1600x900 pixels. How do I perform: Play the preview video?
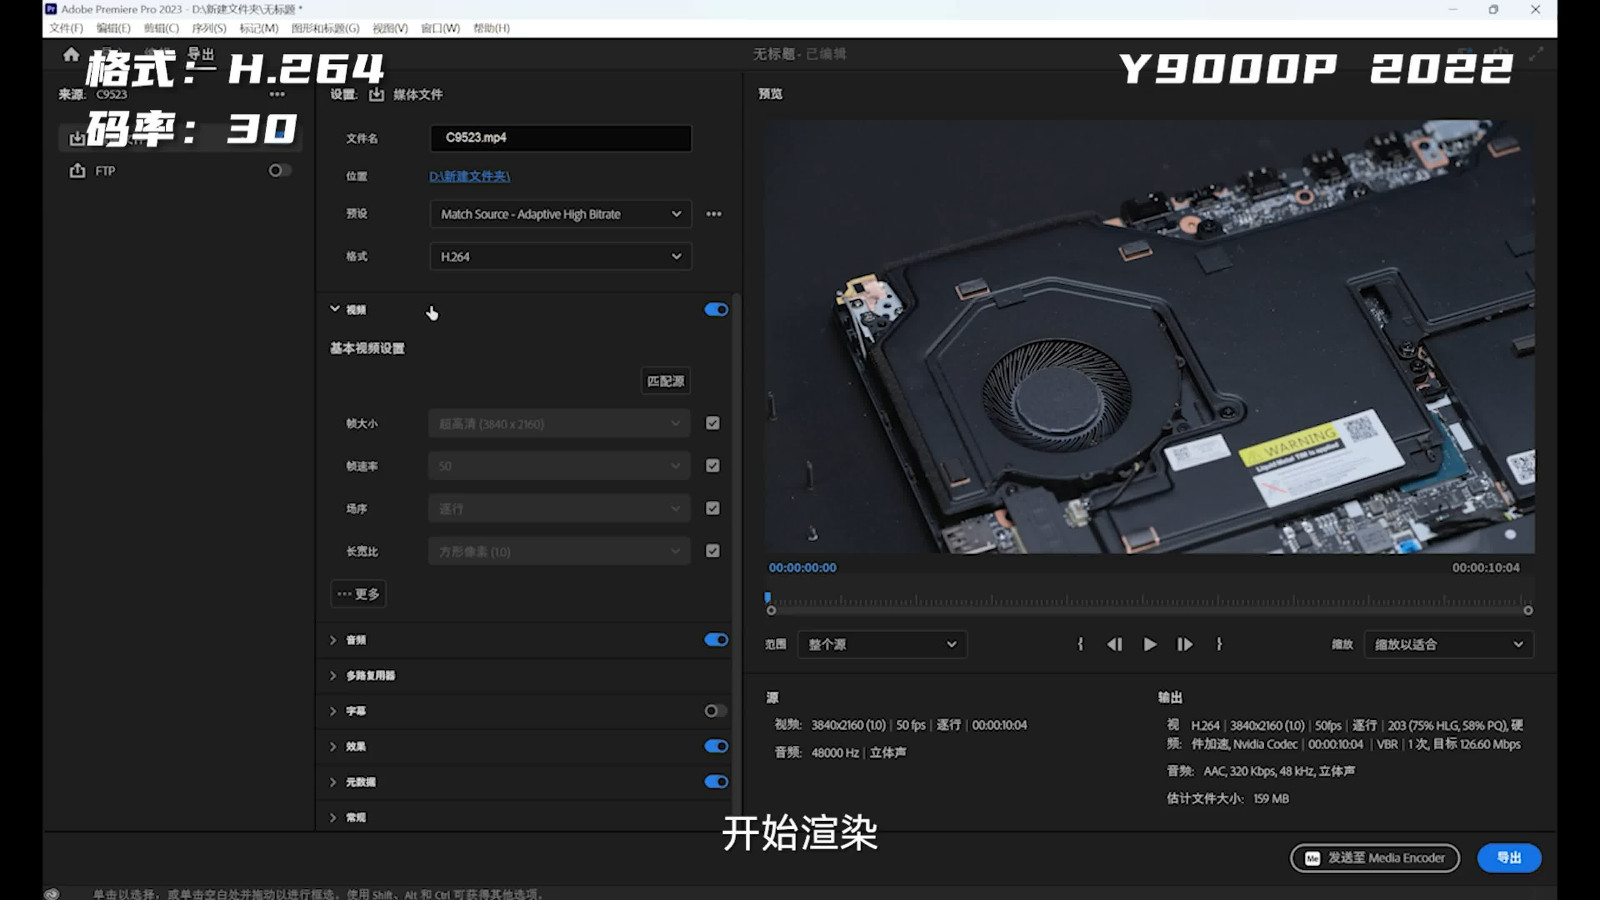pyautogui.click(x=1150, y=645)
